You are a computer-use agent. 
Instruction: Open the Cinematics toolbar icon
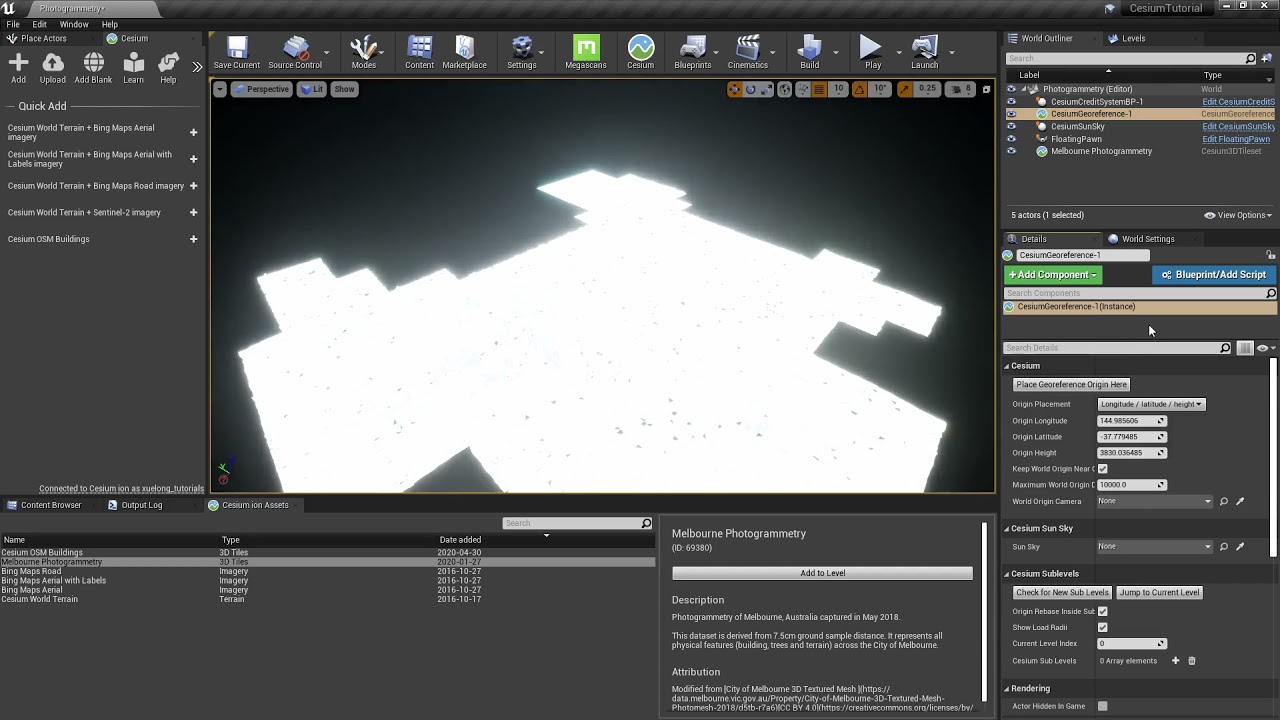pyautogui.click(x=747, y=52)
